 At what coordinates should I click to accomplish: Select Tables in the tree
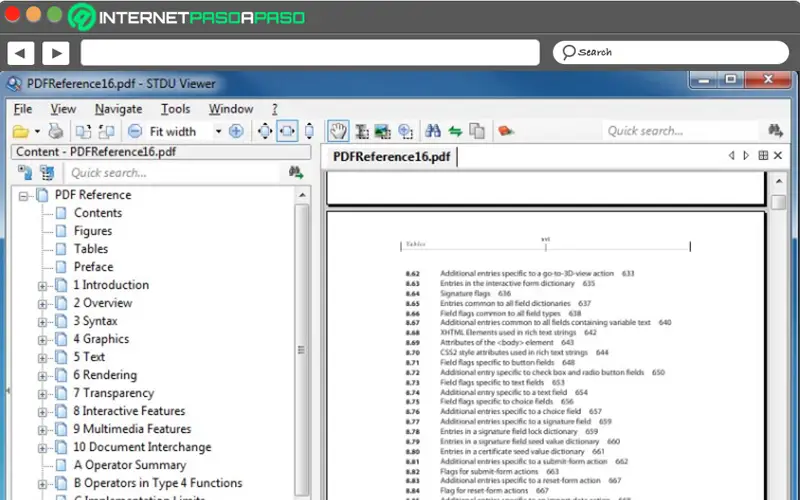[91, 249]
